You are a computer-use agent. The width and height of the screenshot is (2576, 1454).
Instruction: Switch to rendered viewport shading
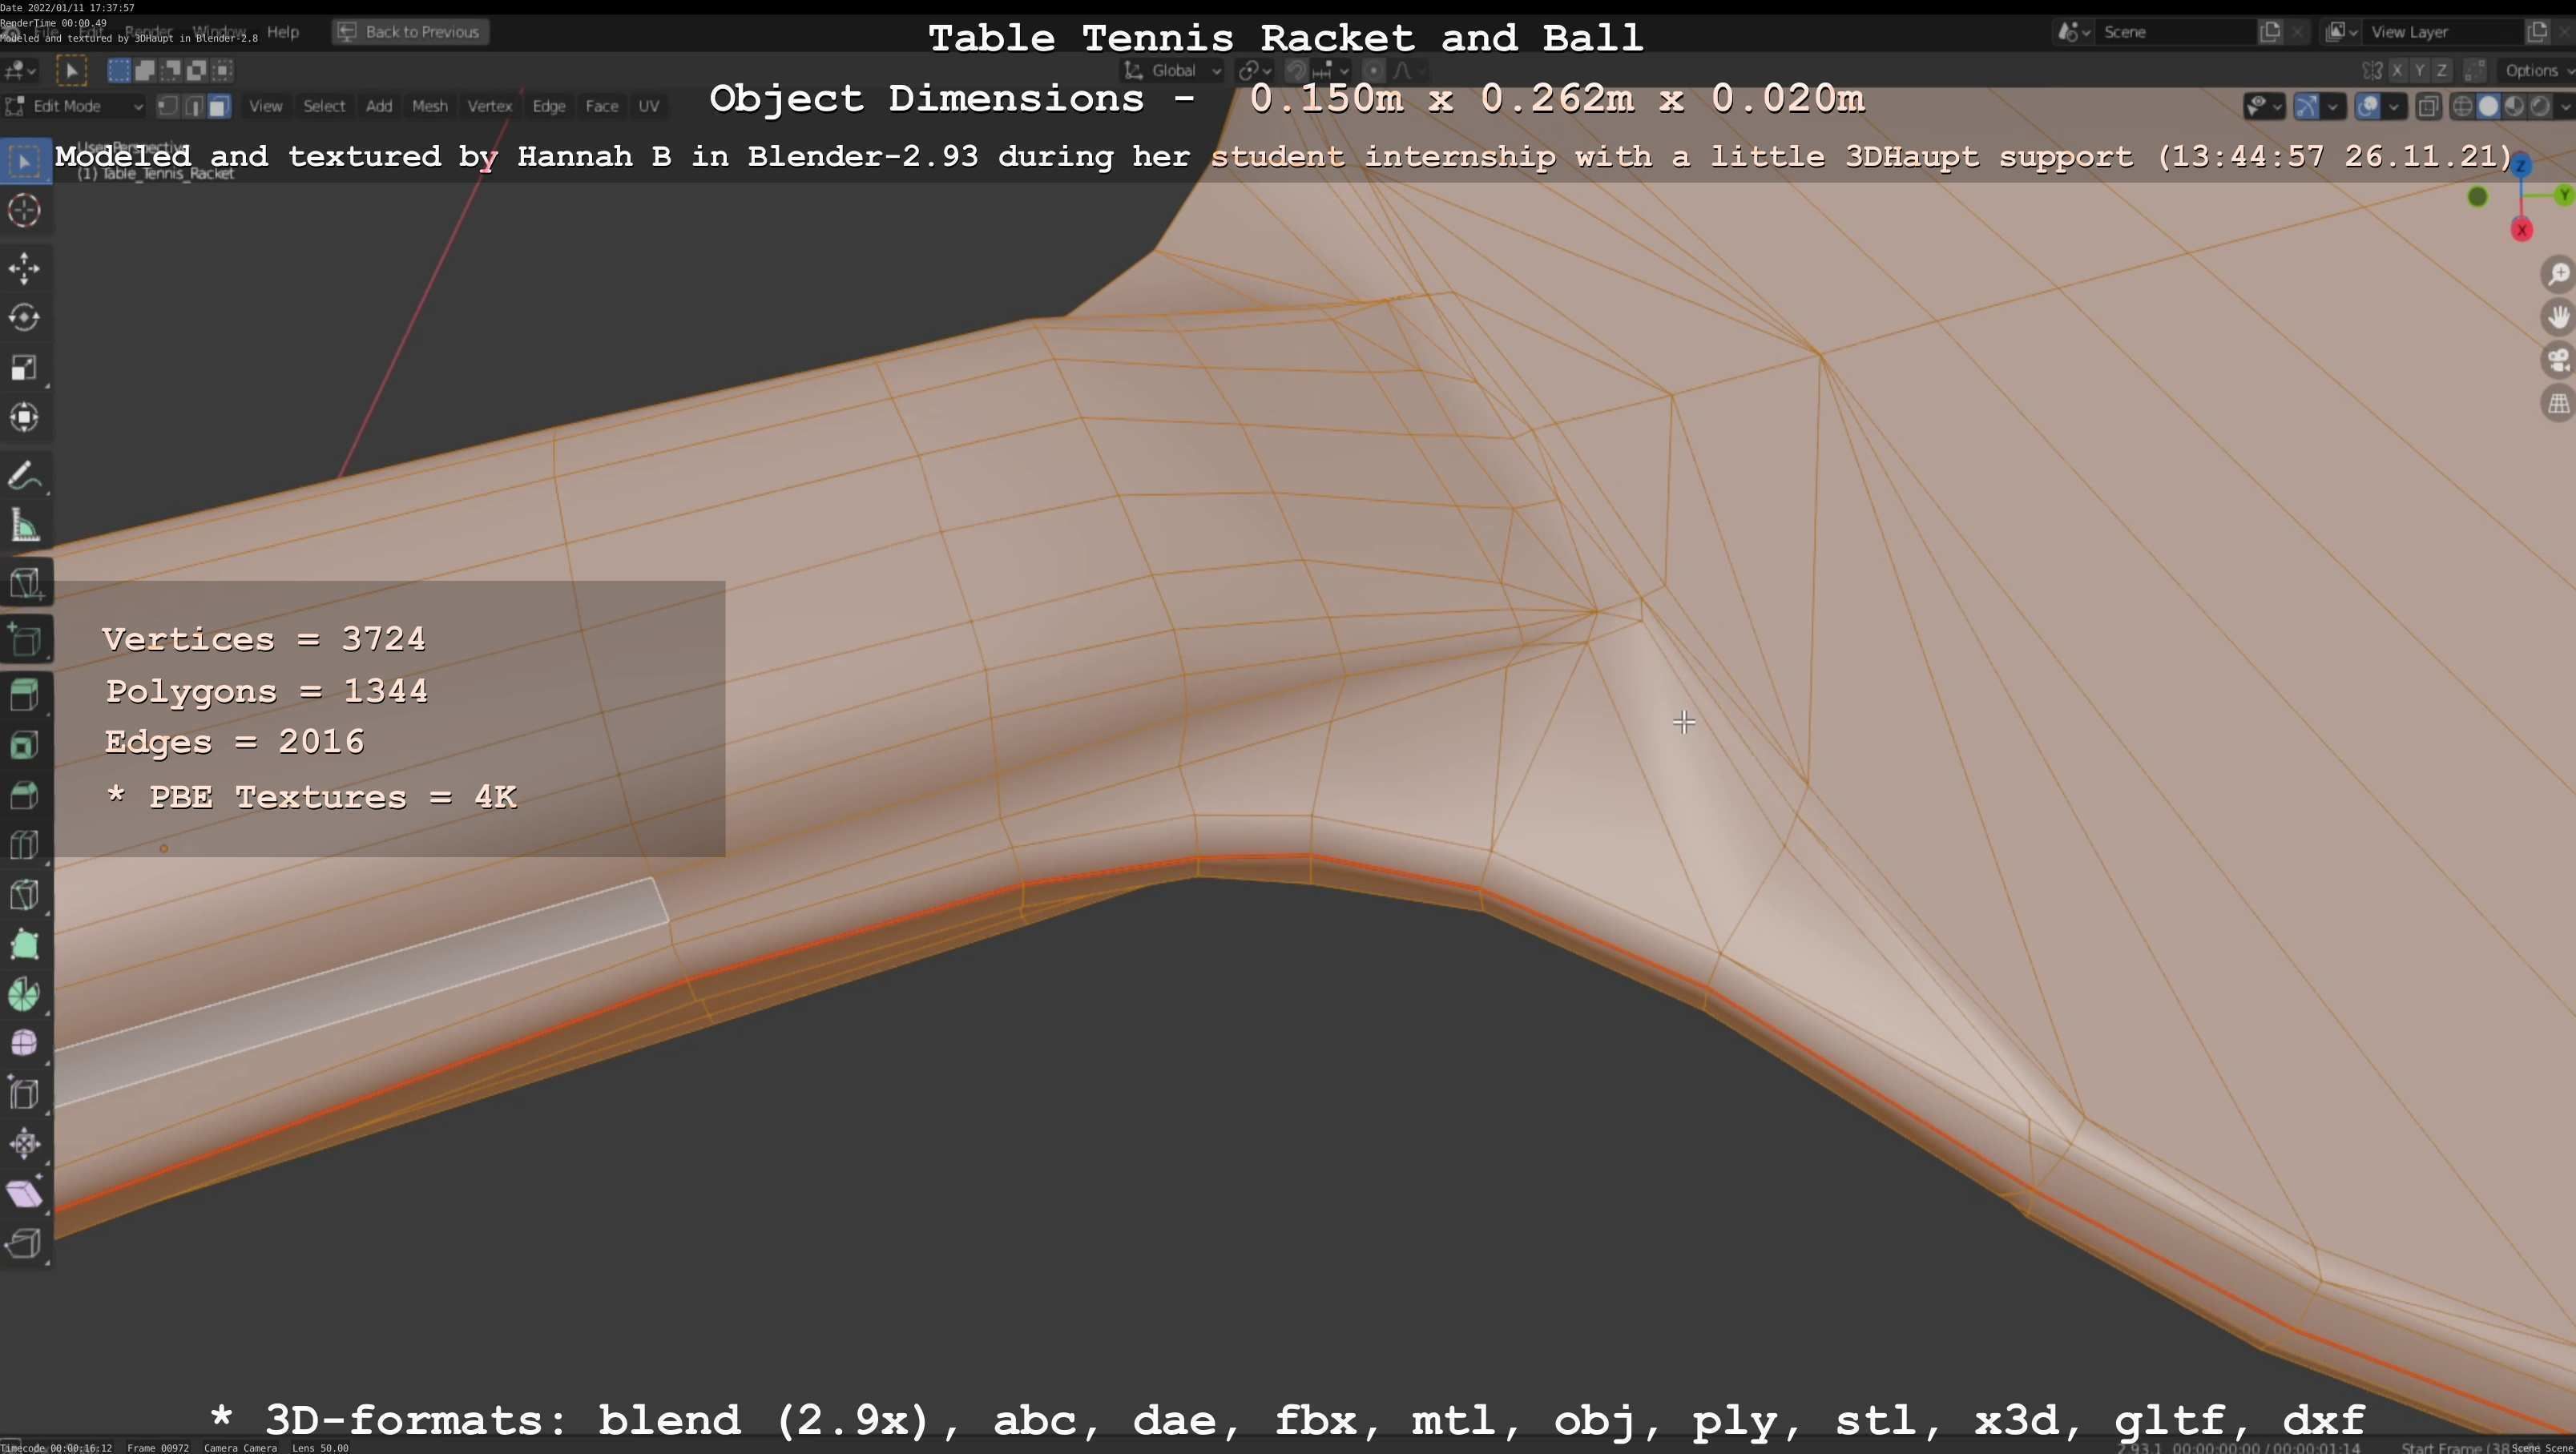click(2539, 106)
